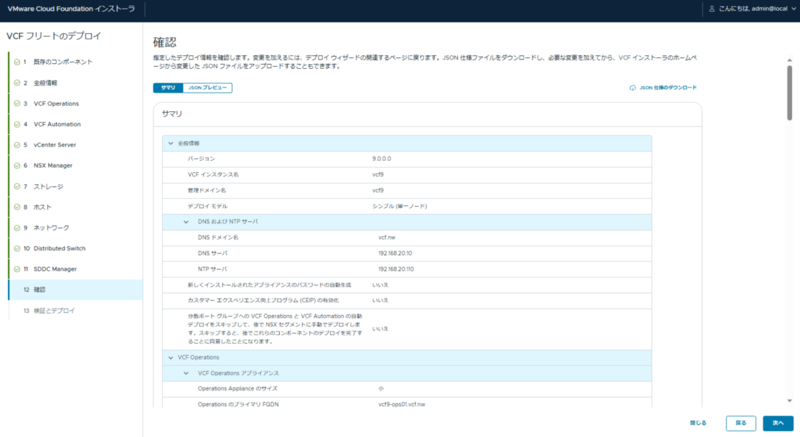Click the カスタマー エクスペリエンス向上プログラム (CEIP) row label
This screenshot has height=437, width=800.
coord(263,300)
